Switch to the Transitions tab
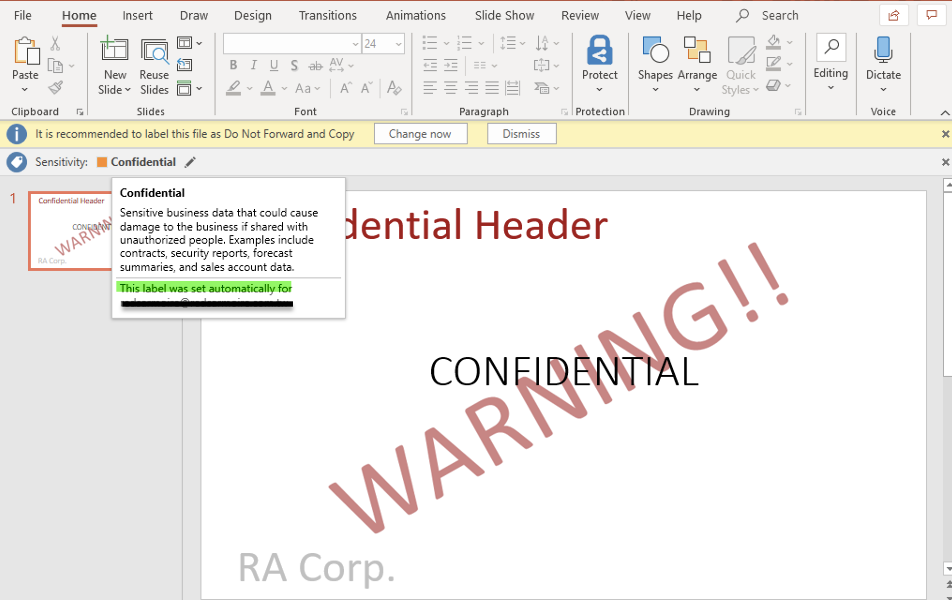 pyautogui.click(x=328, y=15)
